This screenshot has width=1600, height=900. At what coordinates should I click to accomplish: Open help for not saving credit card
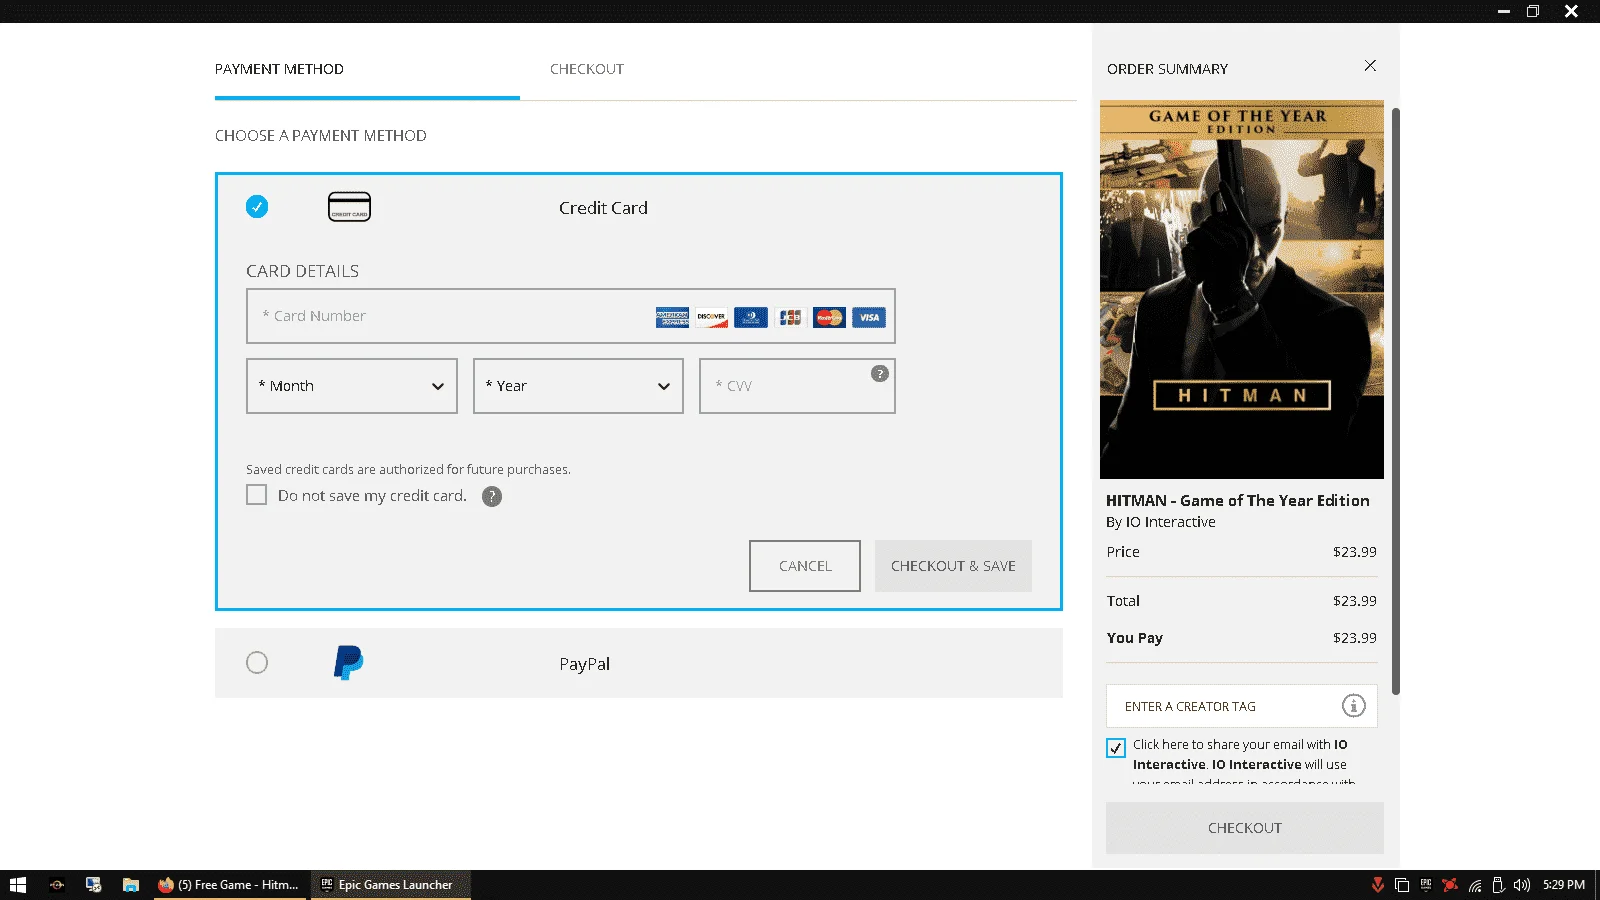492,497
